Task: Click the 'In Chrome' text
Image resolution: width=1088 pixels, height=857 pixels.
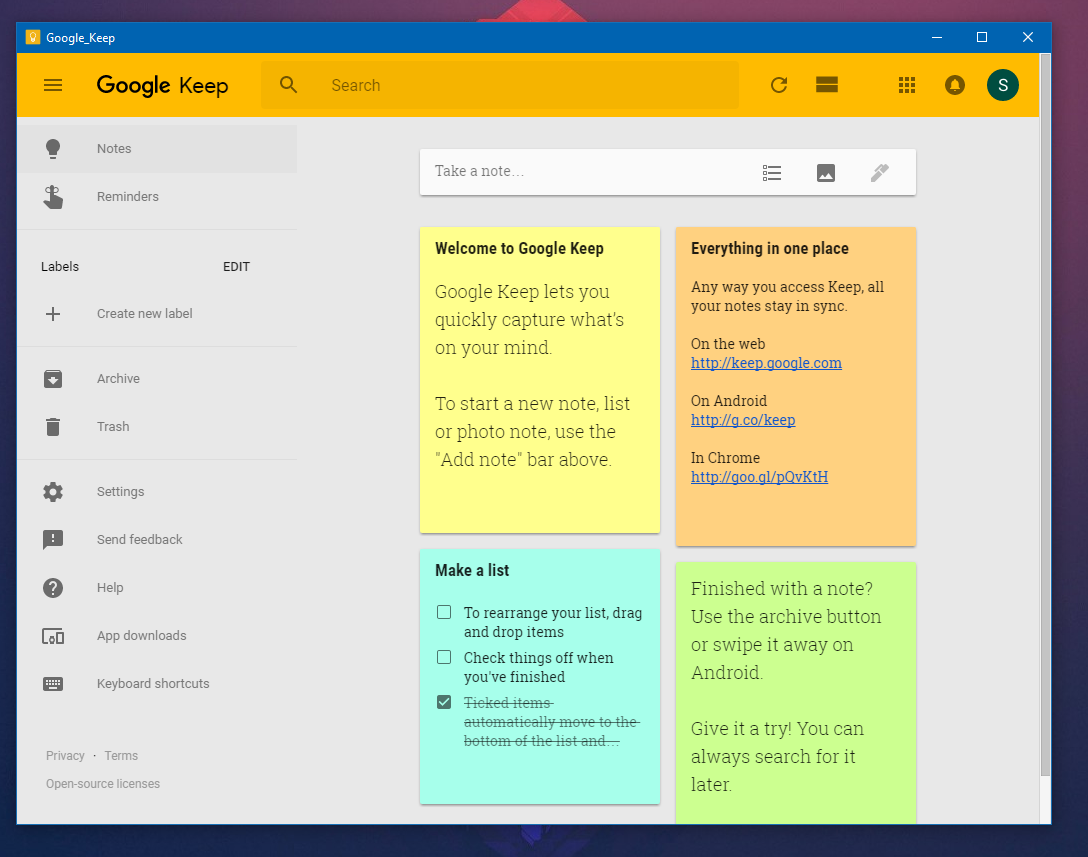Action: [725, 458]
